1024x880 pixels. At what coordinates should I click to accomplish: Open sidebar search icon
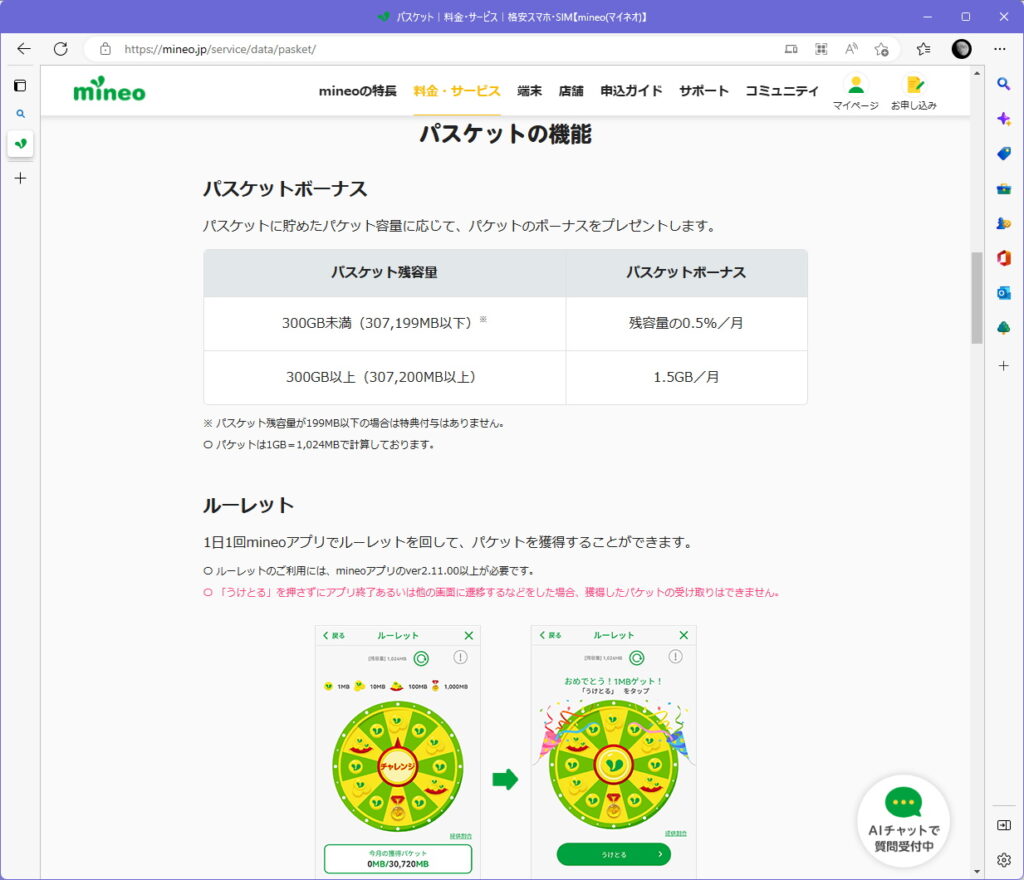point(1004,84)
